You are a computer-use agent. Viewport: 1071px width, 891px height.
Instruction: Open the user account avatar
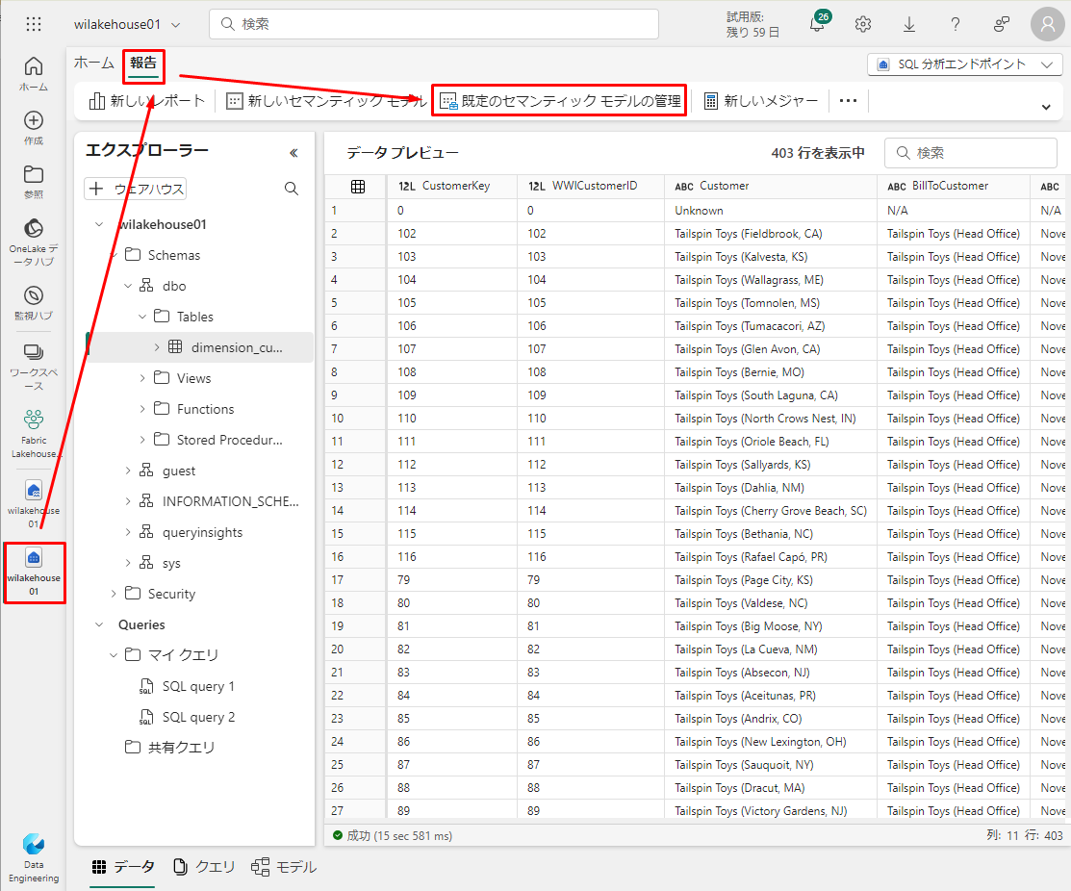(x=1047, y=24)
